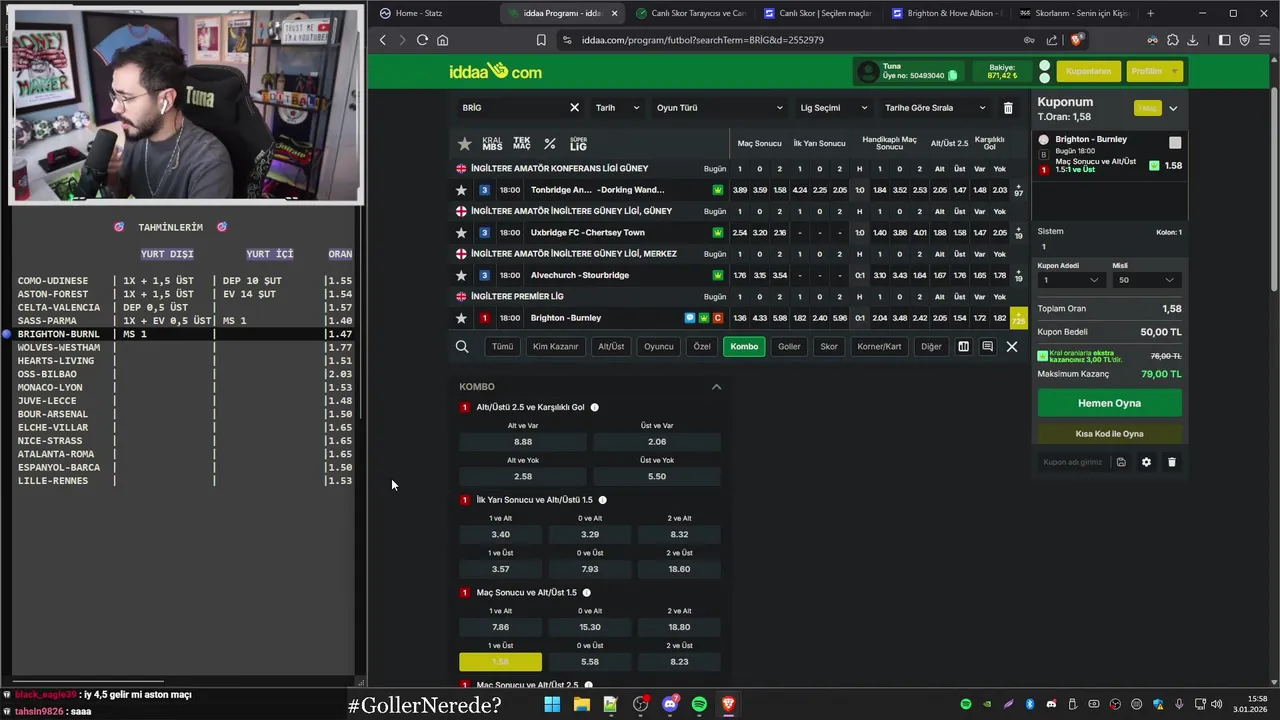Select the percent filter icon
1280x720 pixels.
coord(549,144)
